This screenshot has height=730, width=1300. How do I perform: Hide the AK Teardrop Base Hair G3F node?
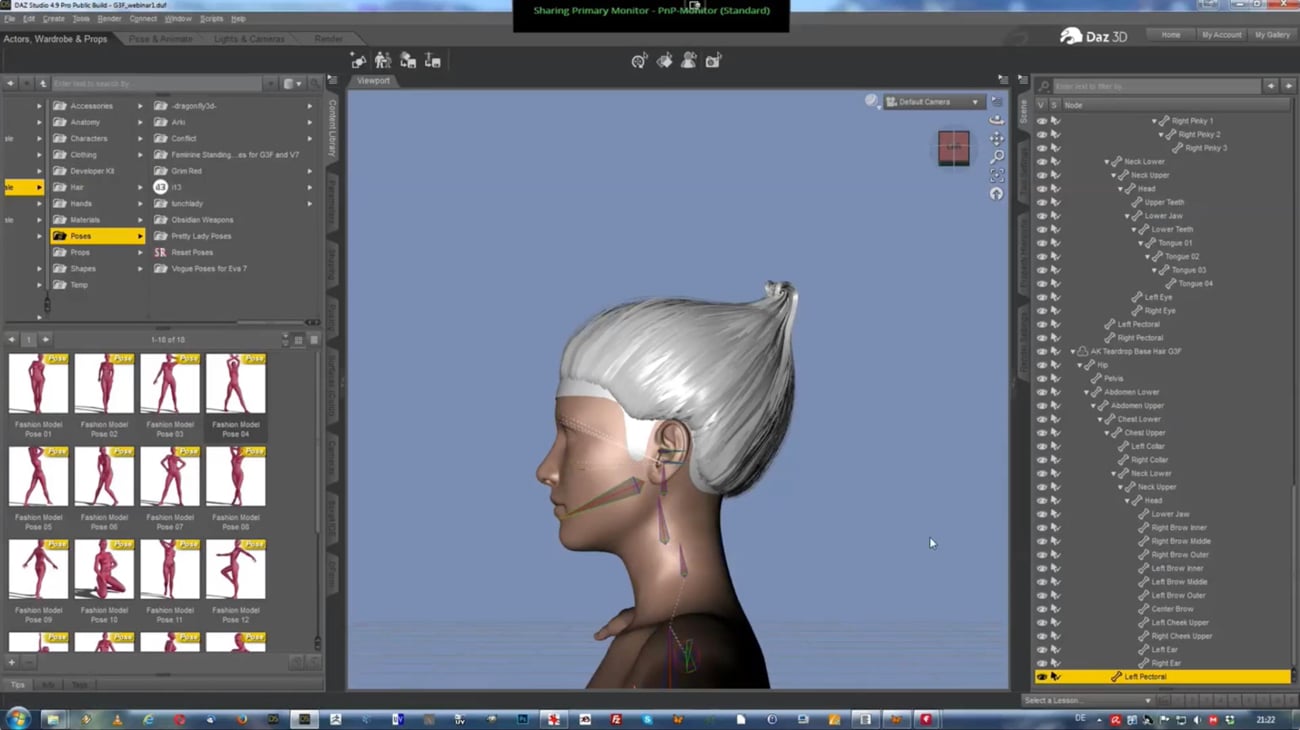(x=1042, y=351)
